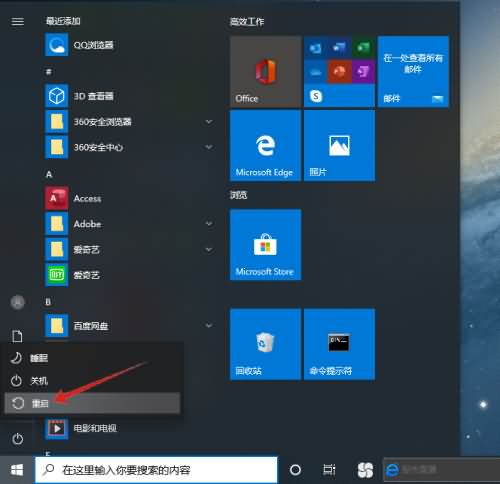
Task: Open the PowerPoint icon in the Office group tile
Action: pos(339,71)
